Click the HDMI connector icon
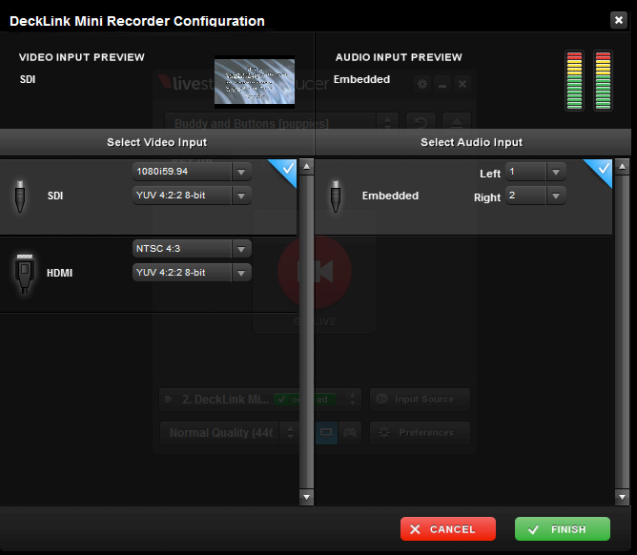Viewport: 637px width, 555px height. click(x=24, y=273)
